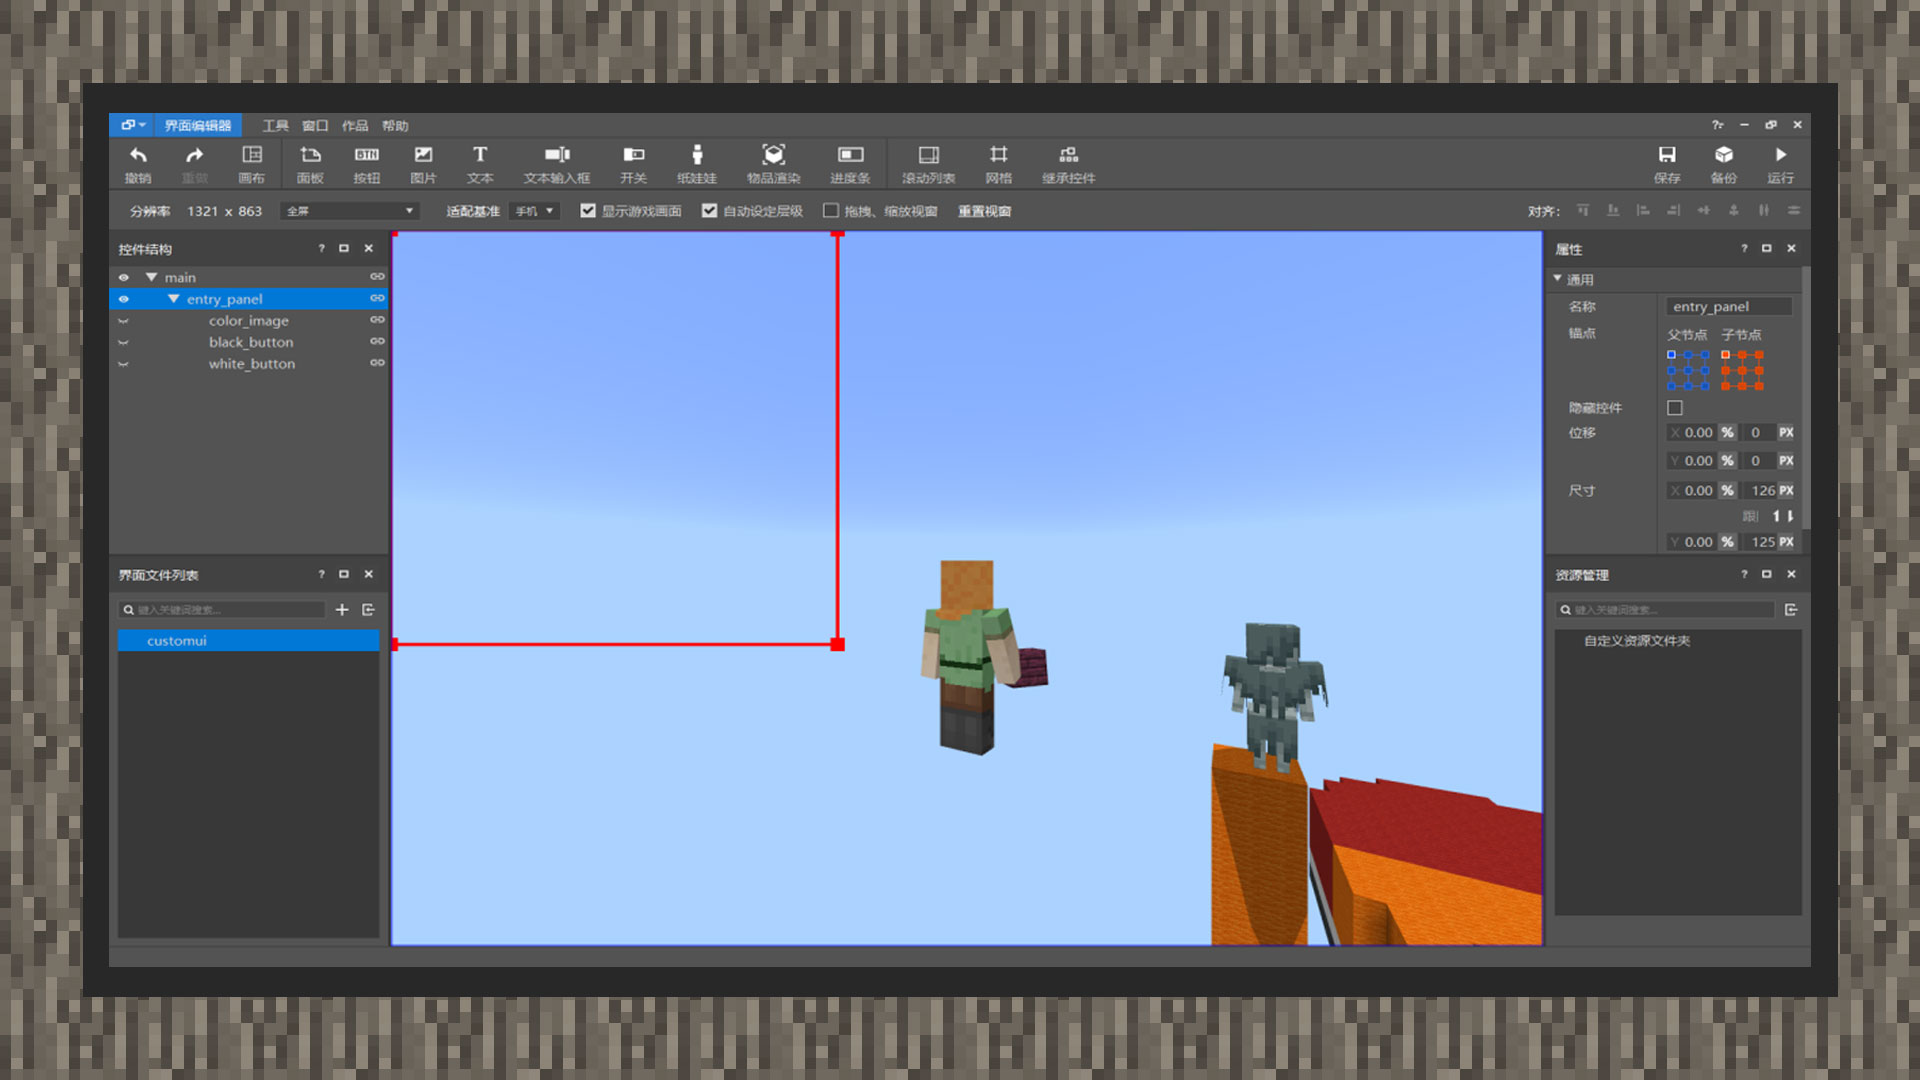This screenshot has height=1080, width=1920.
Task: Select the color_image tree row
Action: 249,321
